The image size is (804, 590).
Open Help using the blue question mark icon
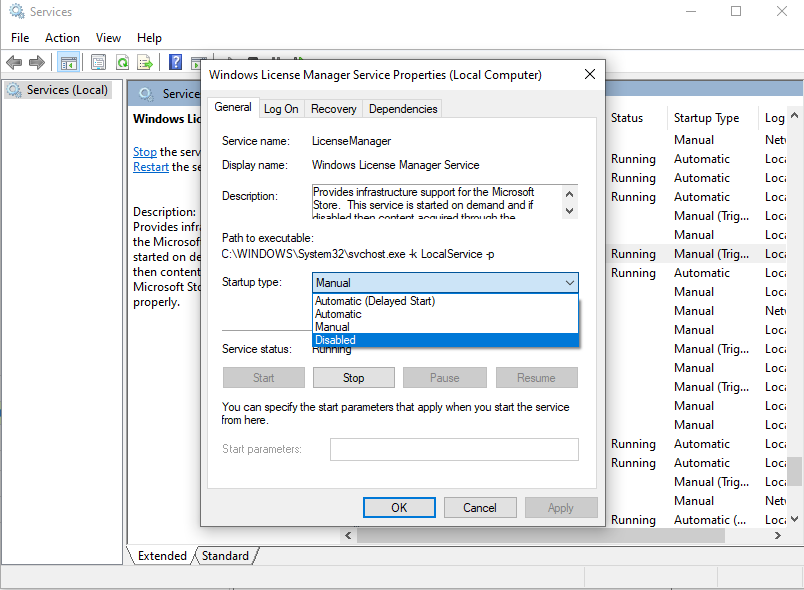(x=176, y=62)
